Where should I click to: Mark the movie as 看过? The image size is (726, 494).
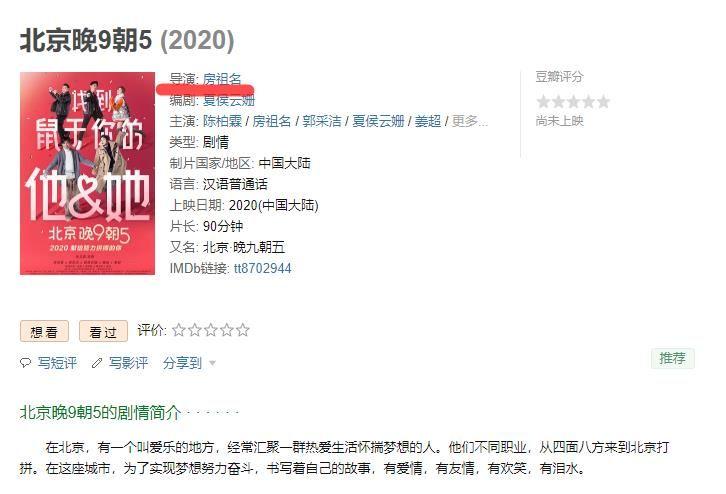[103, 331]
